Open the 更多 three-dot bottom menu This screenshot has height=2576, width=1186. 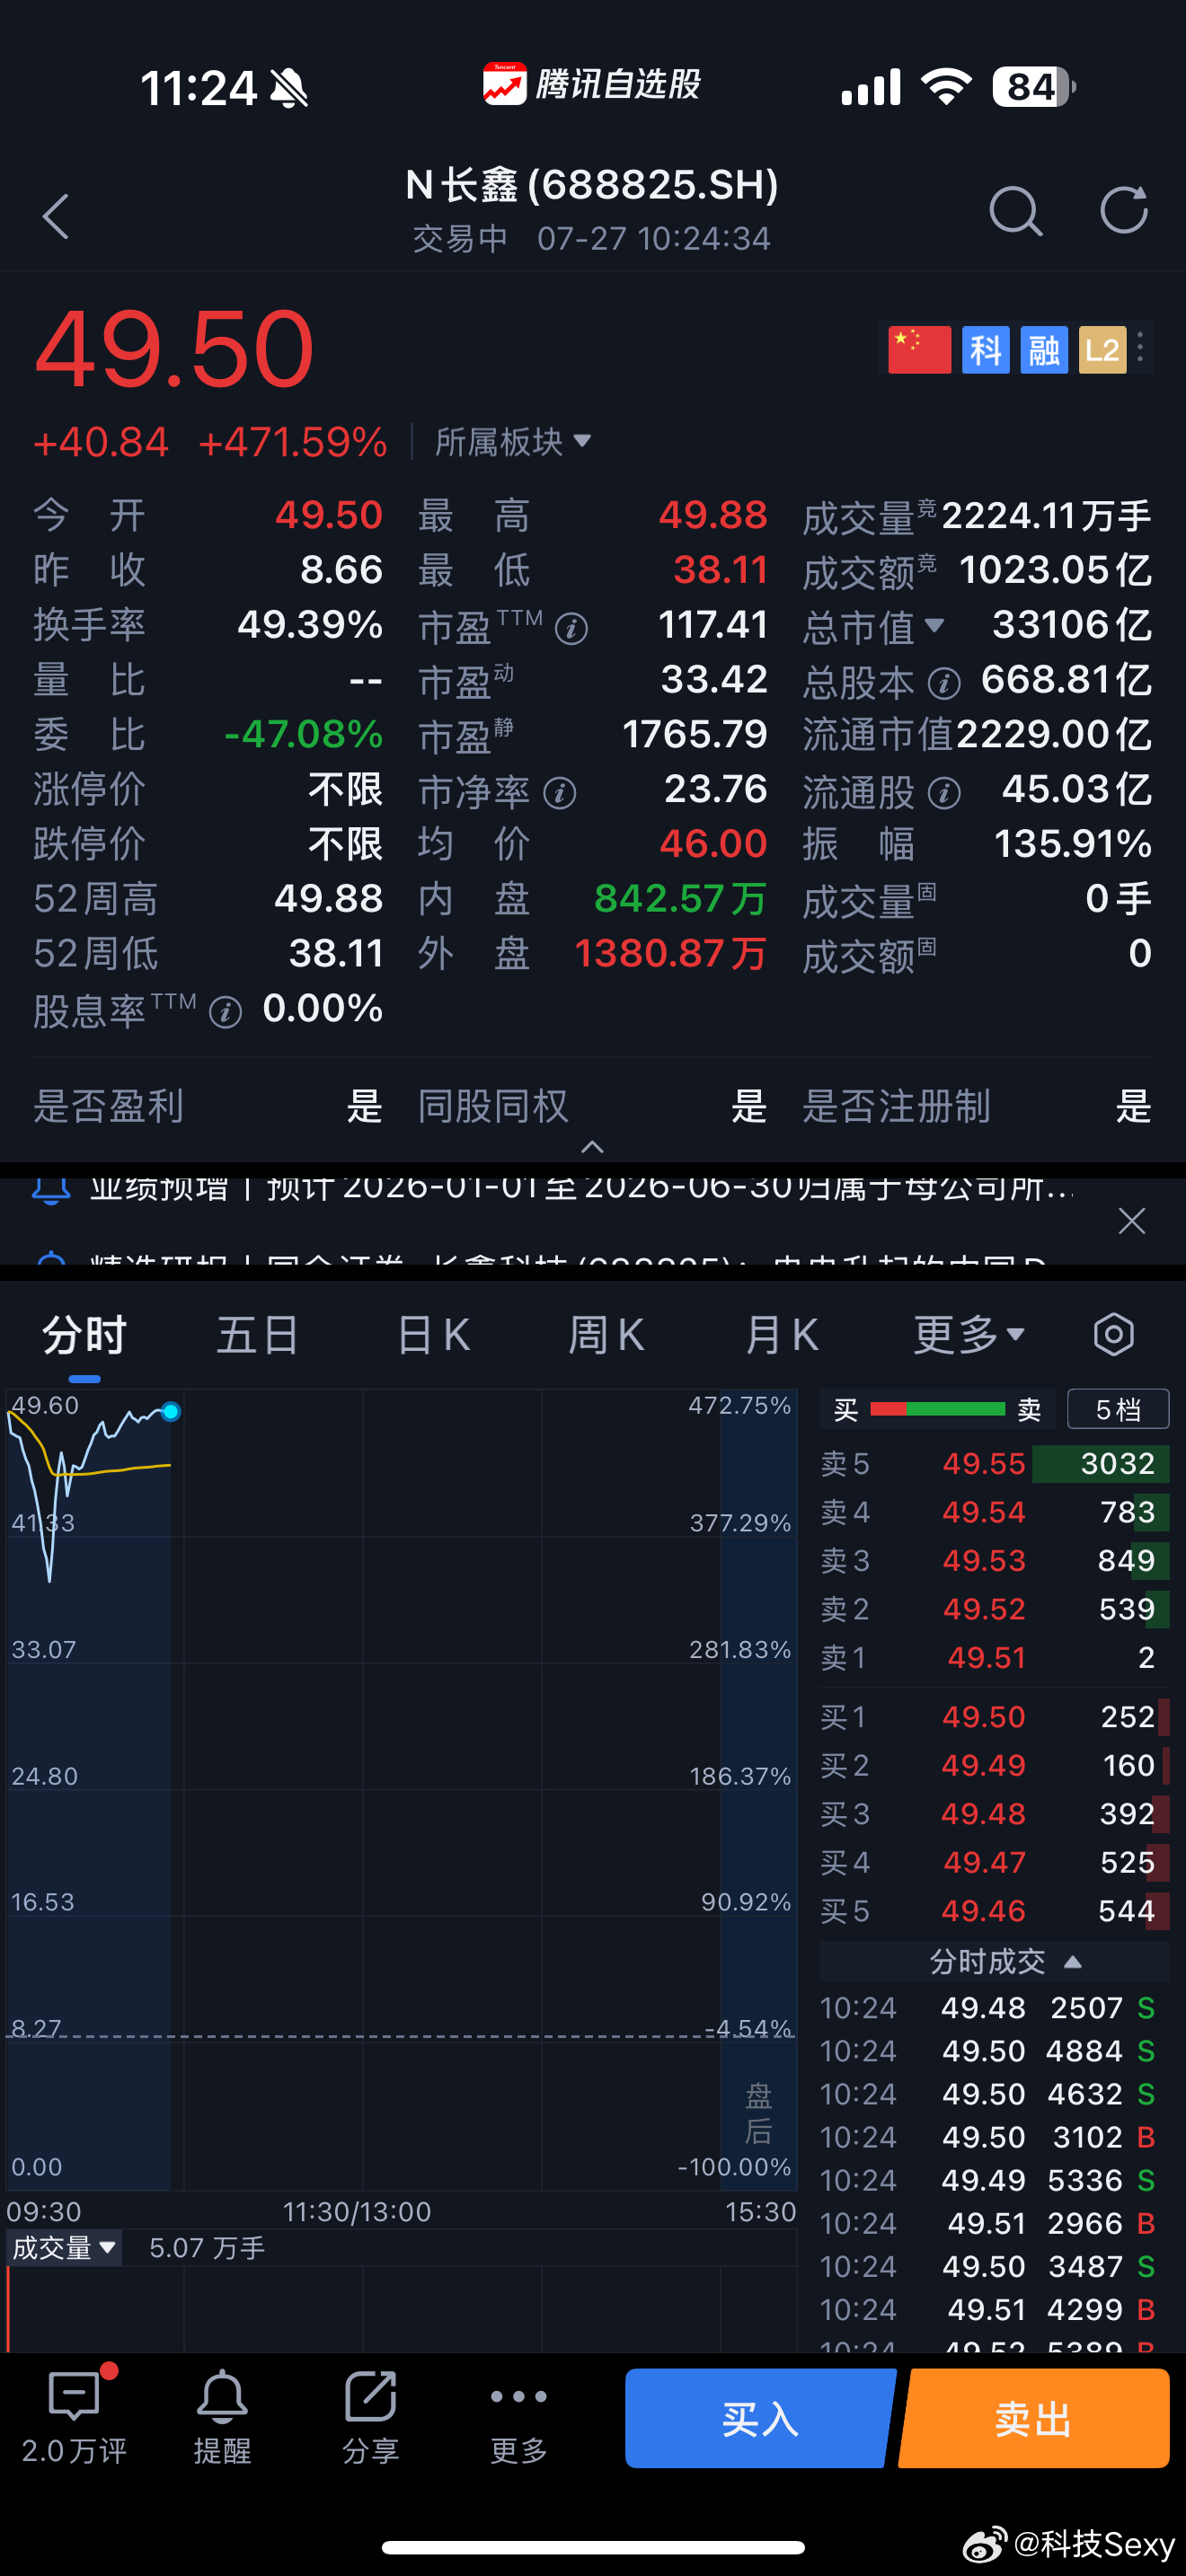click(519, 2417)
